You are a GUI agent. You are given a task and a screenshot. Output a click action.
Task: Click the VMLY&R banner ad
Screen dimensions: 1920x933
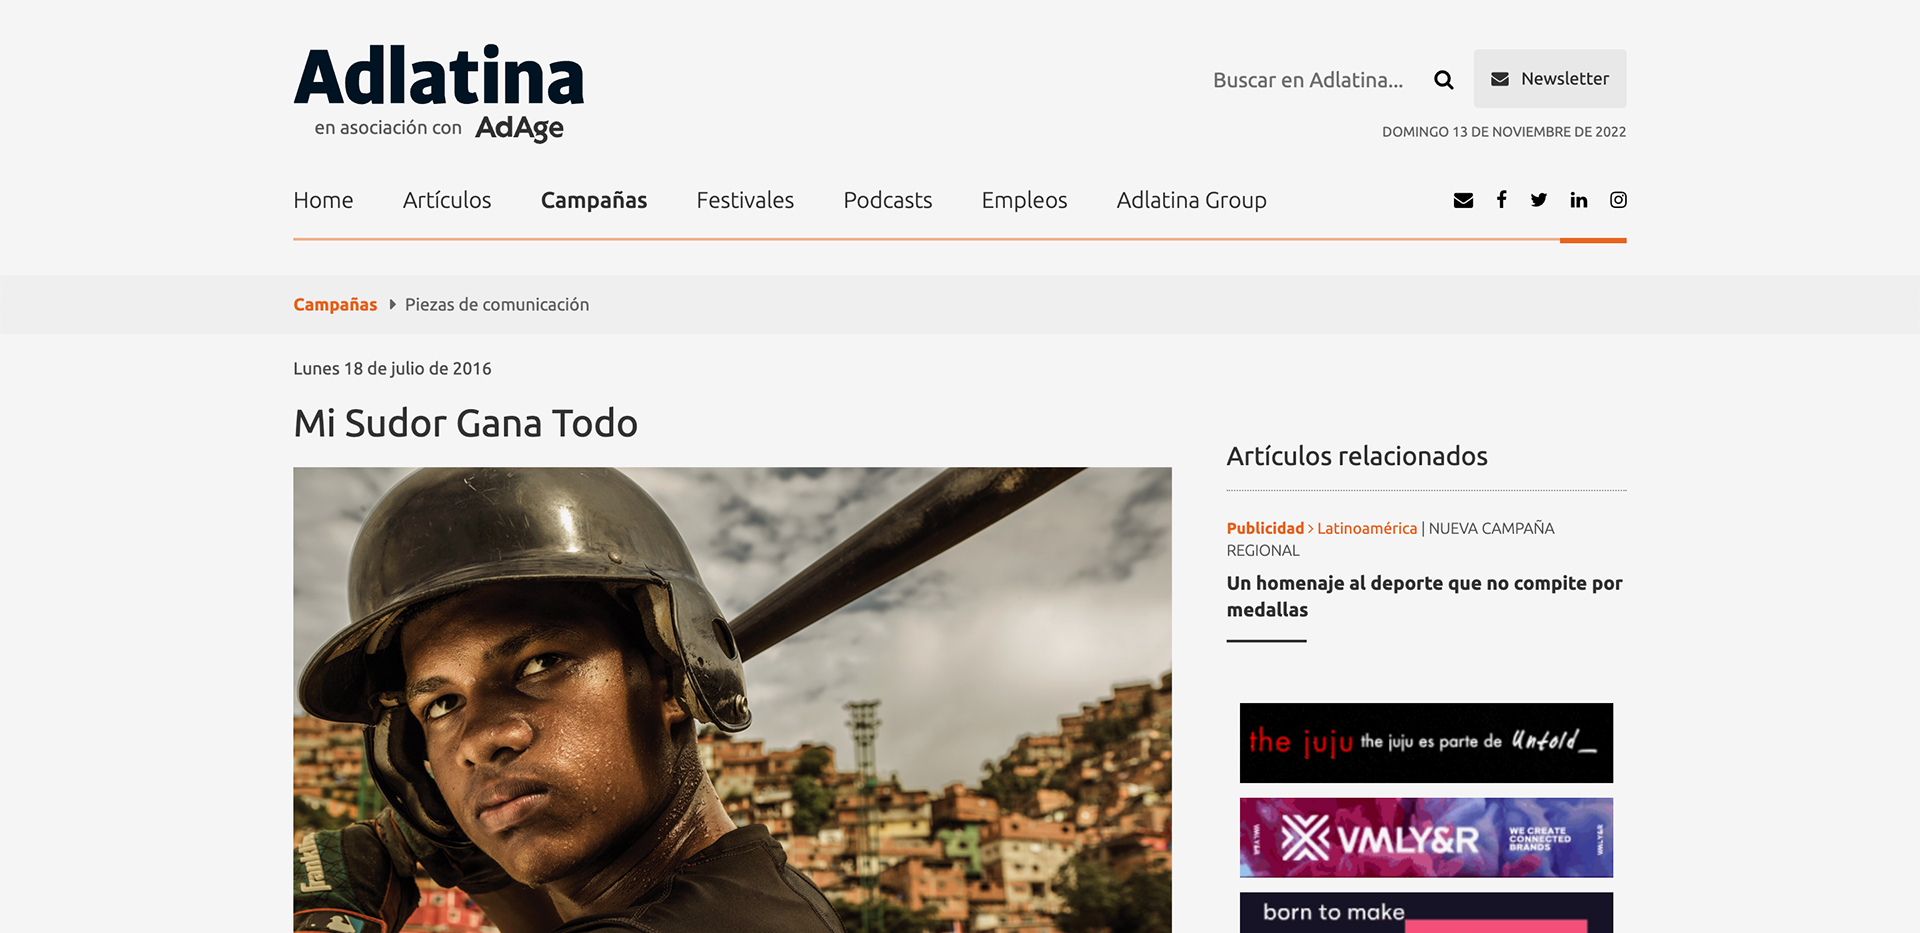coord(1426,838)
